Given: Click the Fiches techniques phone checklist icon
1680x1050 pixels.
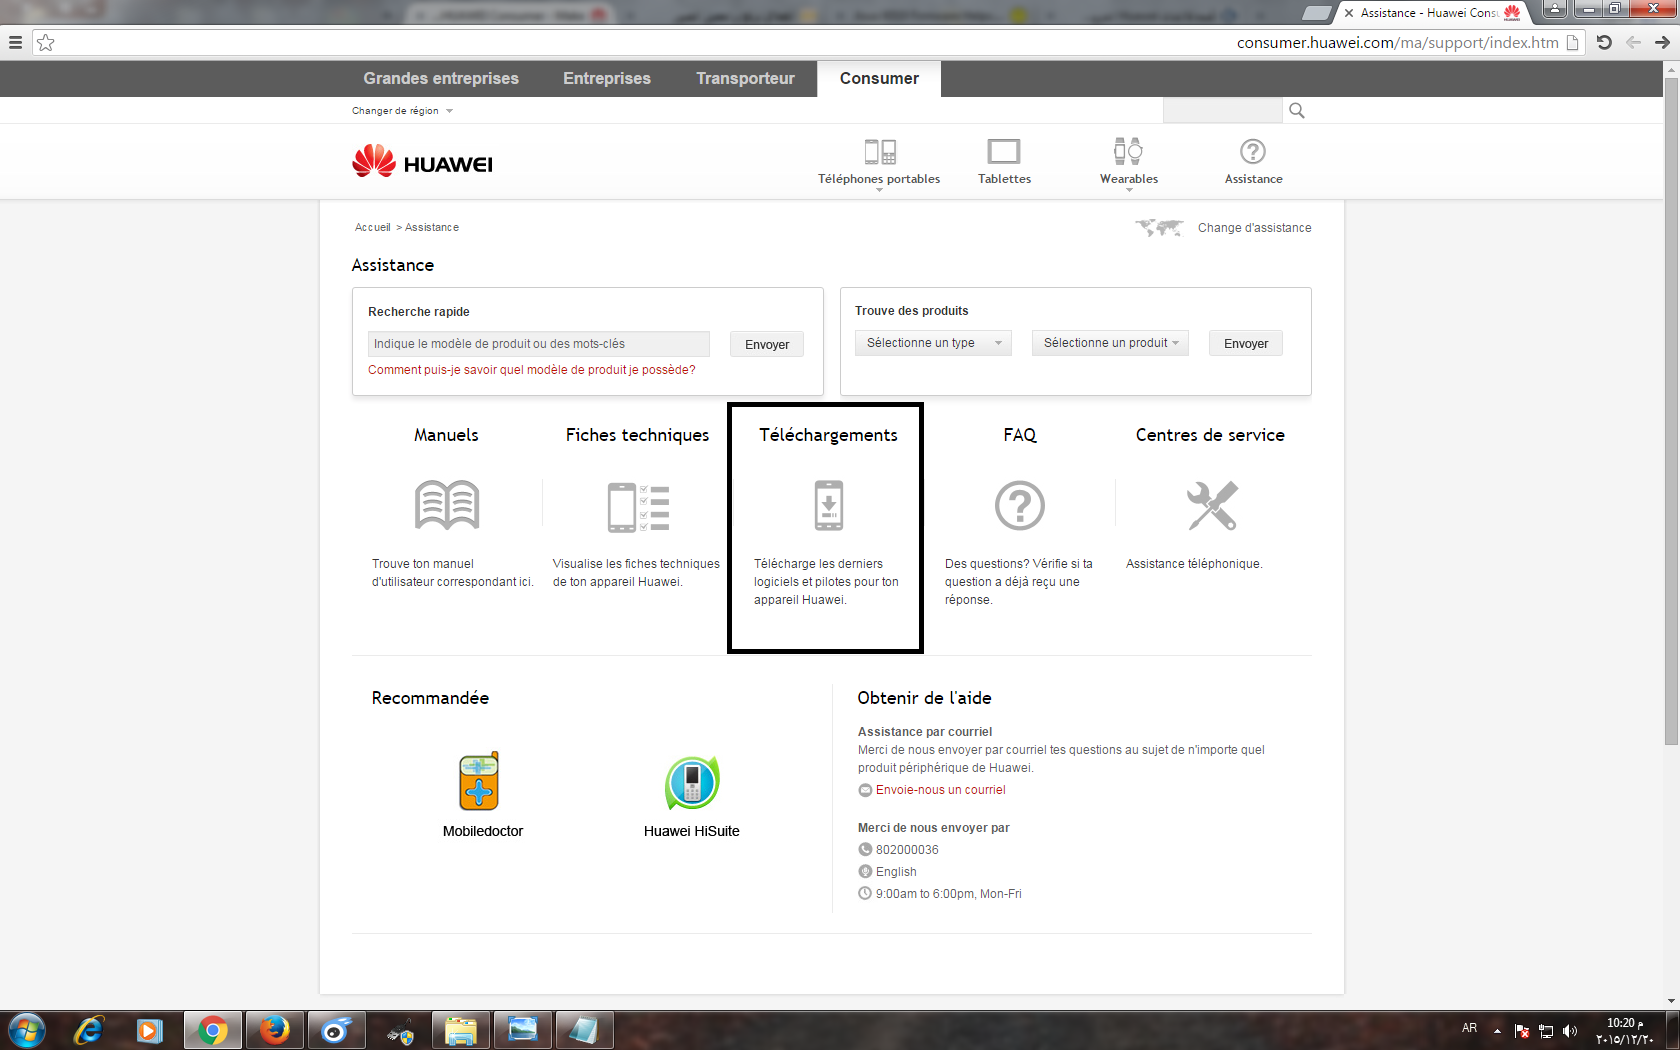Looking at the screenshot, I should (x=638, y=507).
